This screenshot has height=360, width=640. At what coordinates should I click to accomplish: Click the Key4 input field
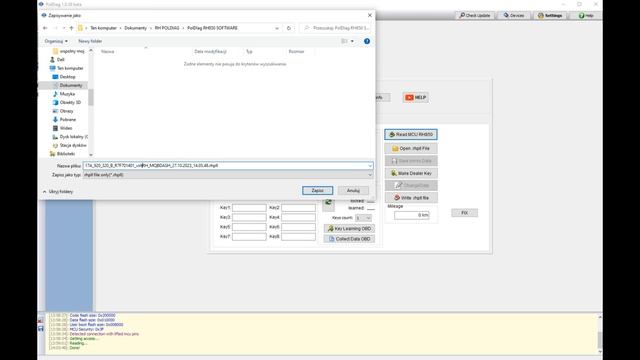[298, 217]
